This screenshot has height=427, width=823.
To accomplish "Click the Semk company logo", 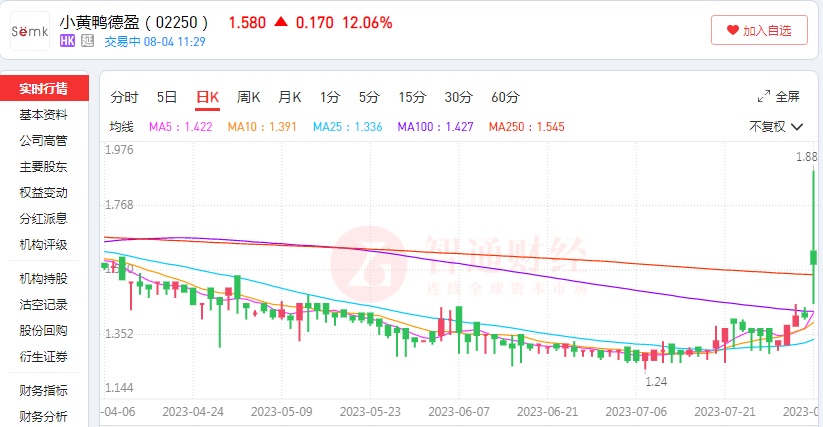I will tap(30, 31).
